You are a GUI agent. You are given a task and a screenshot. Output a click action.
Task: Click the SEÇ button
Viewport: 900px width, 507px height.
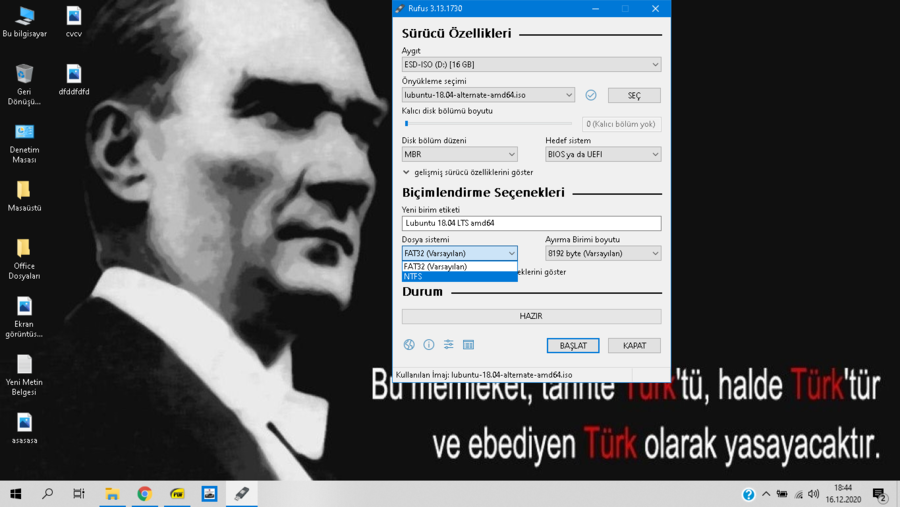coord(634,95)
